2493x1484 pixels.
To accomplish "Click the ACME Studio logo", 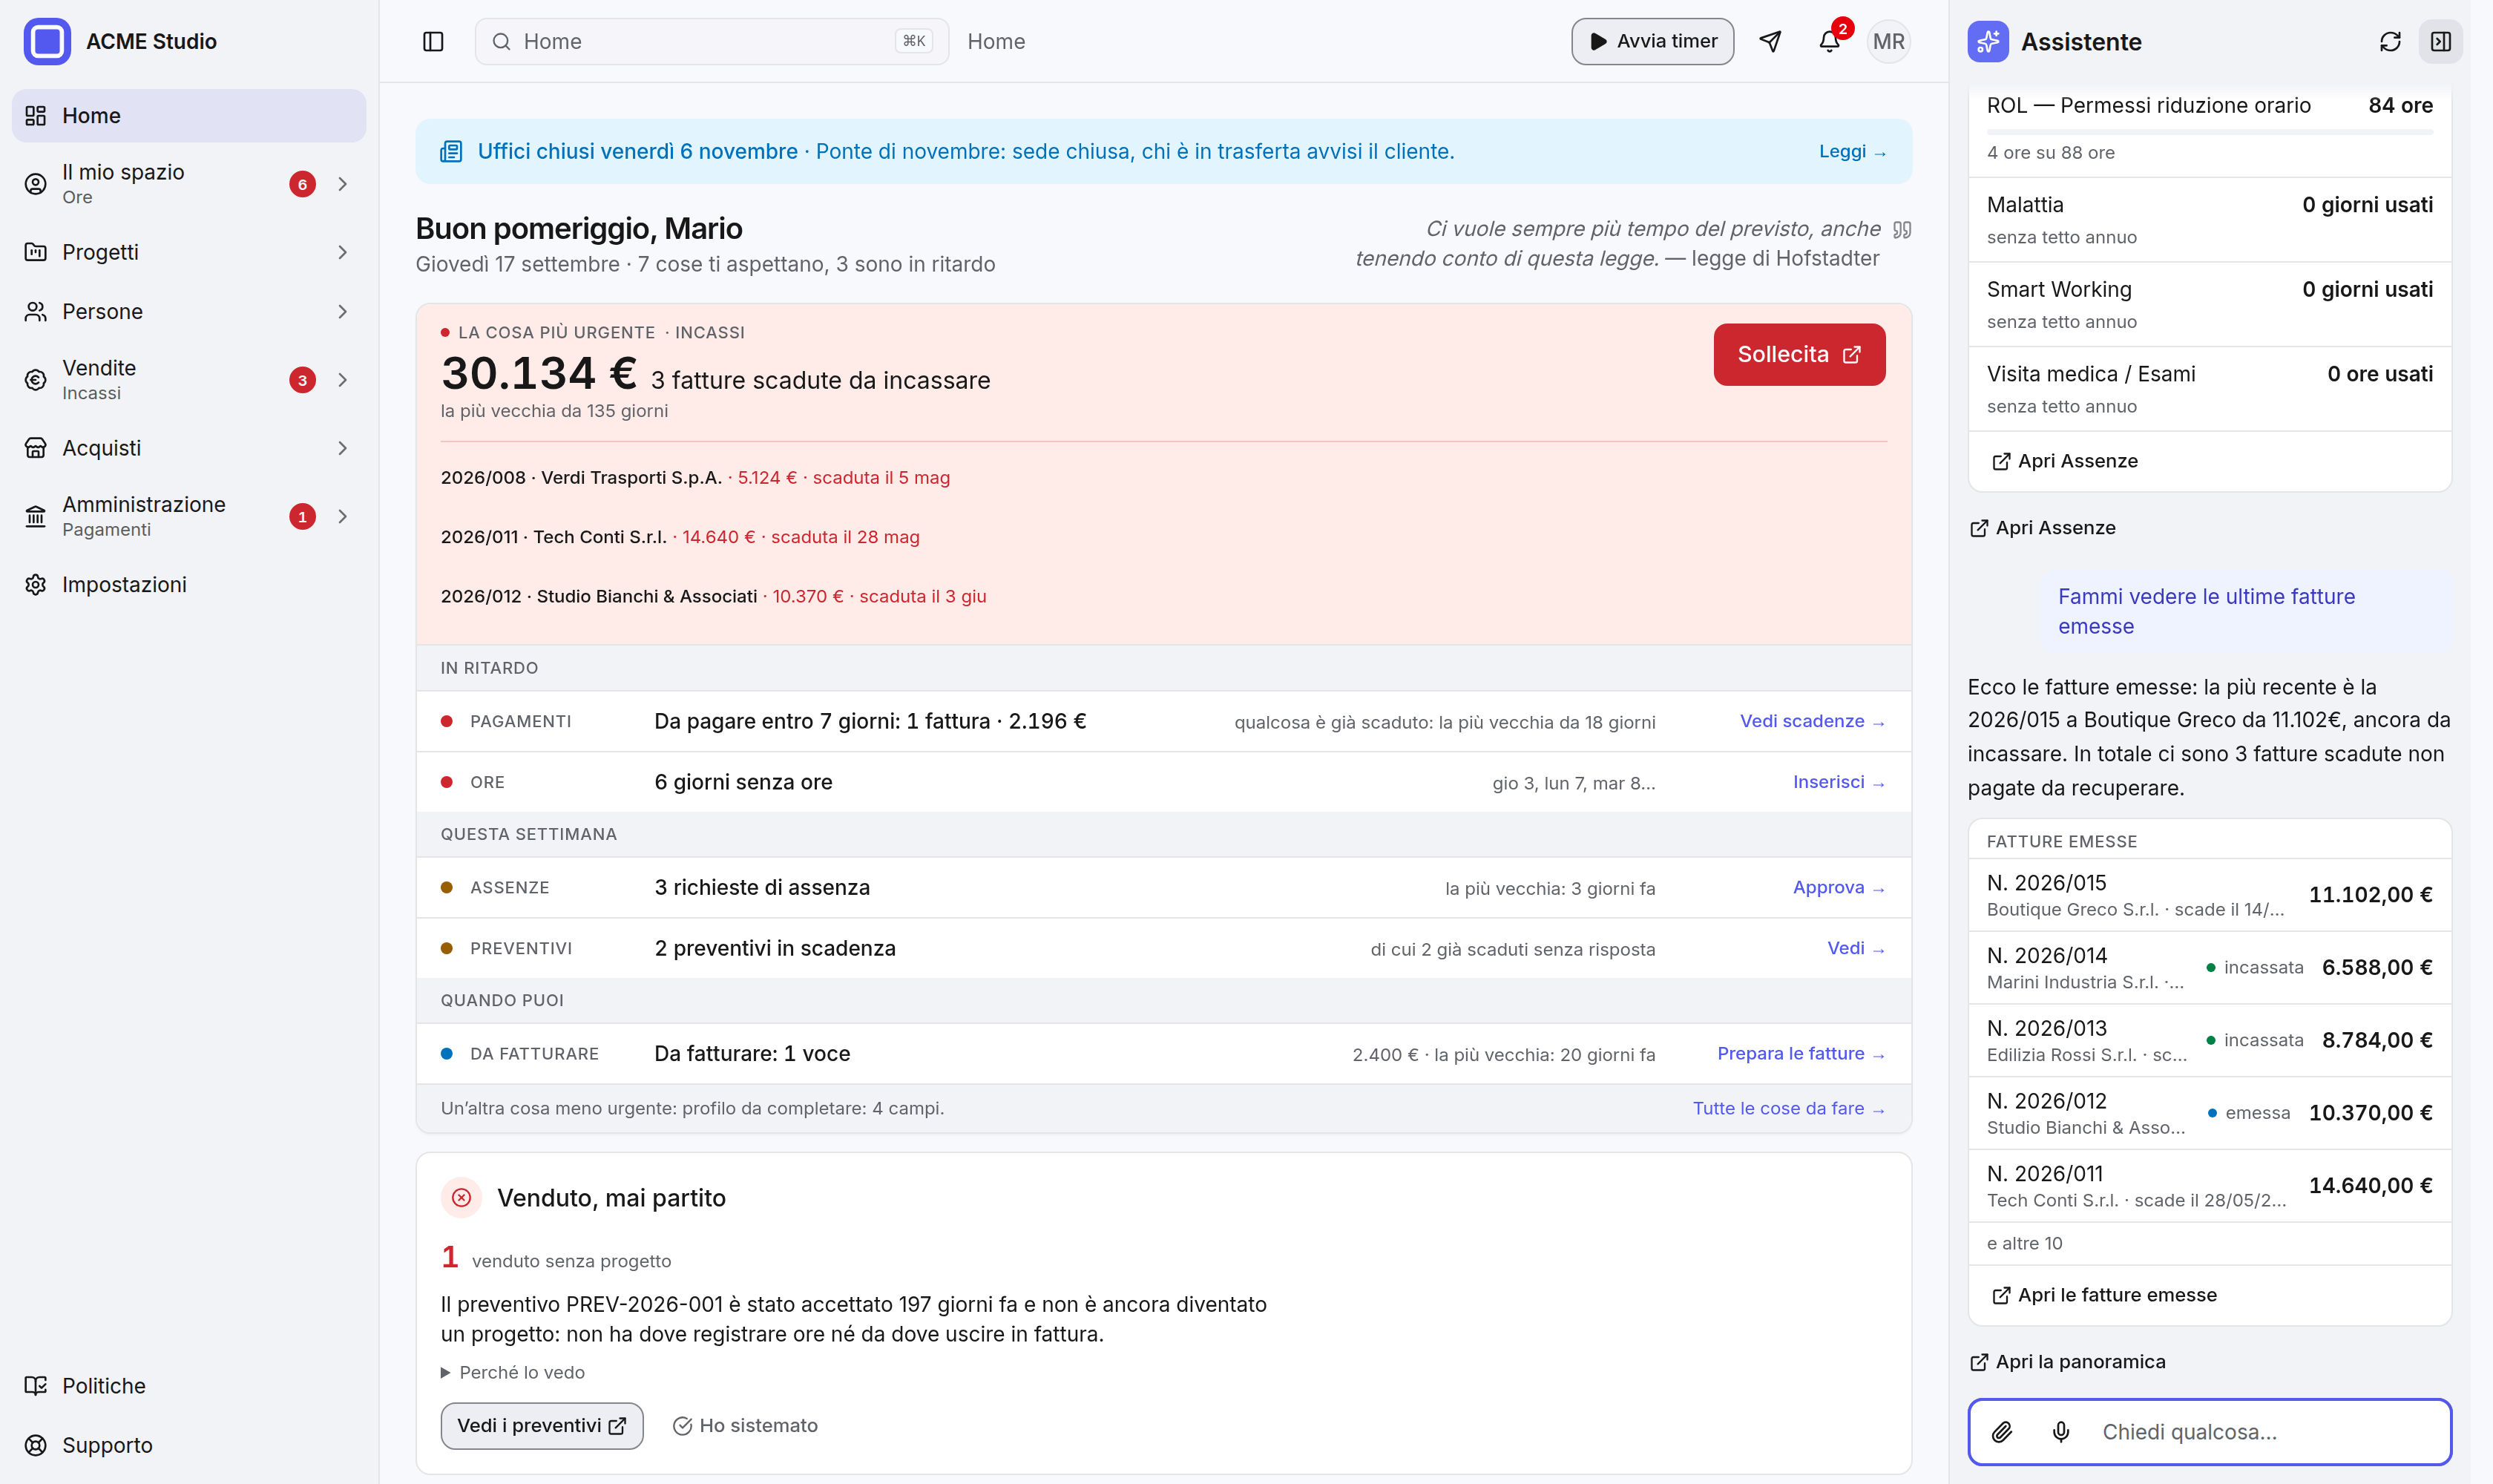I will [x=47, y=41].
